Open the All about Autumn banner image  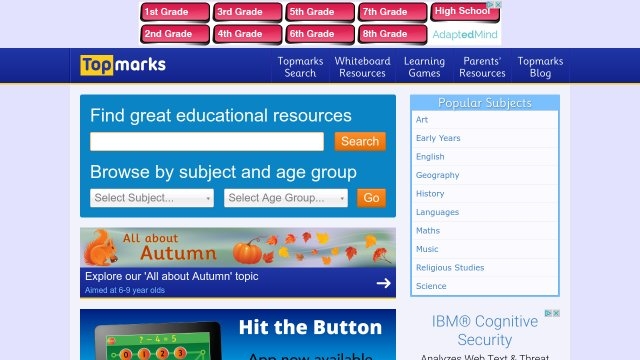click(x=238, y=247)
